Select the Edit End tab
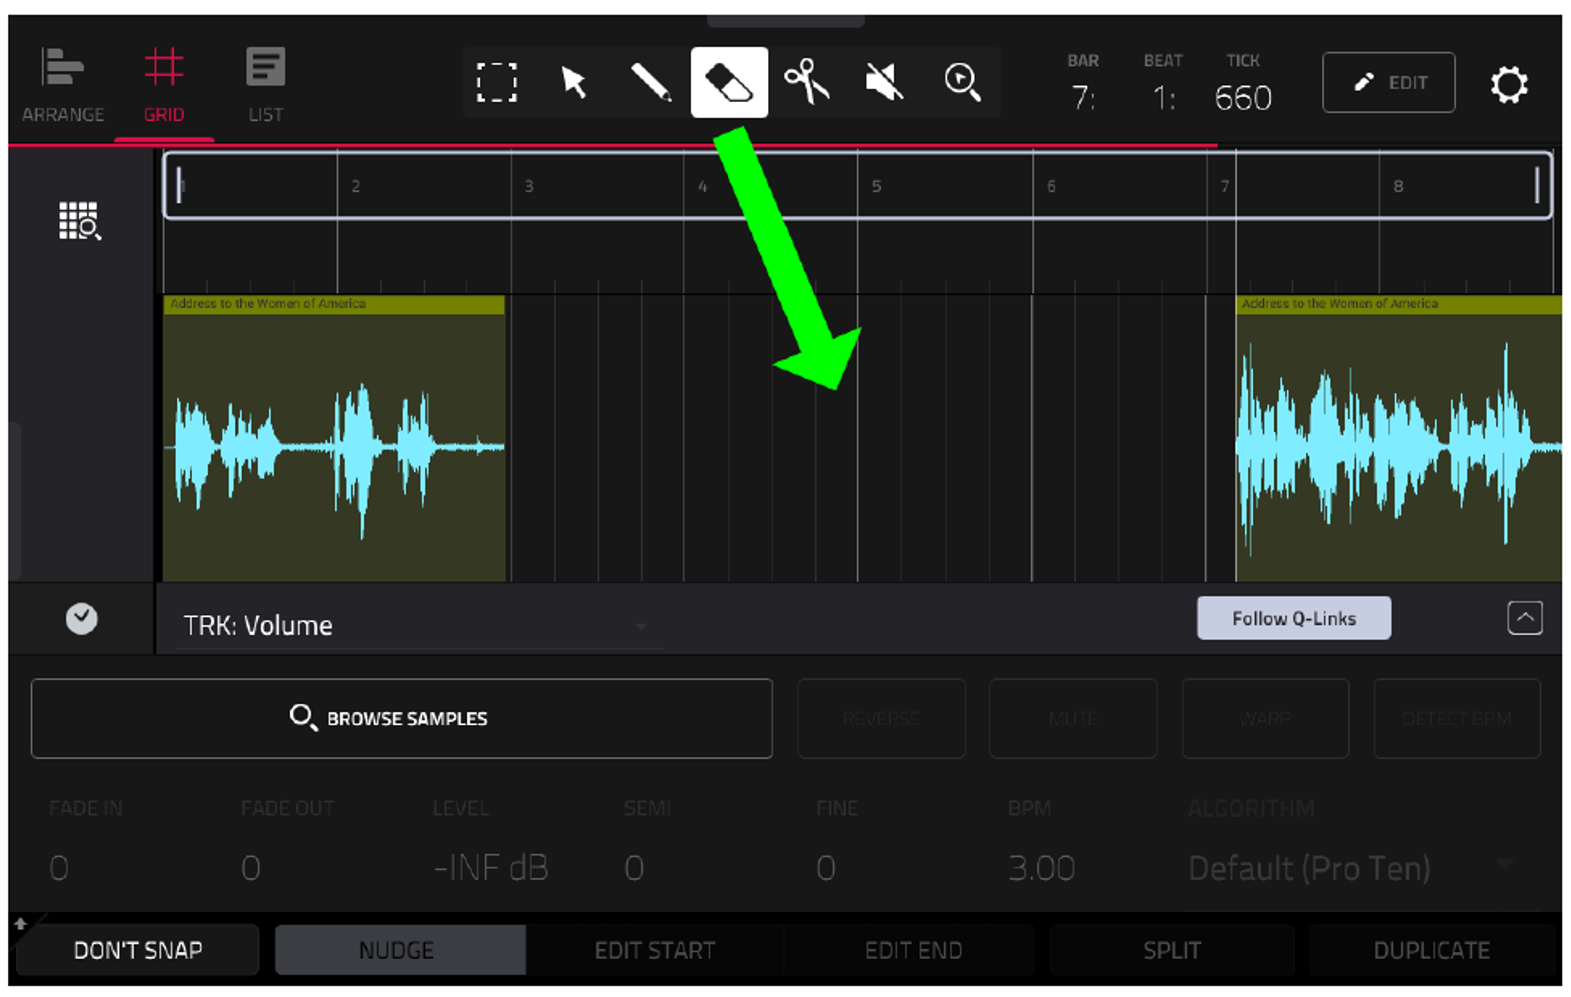 click(x=913, y=950)
